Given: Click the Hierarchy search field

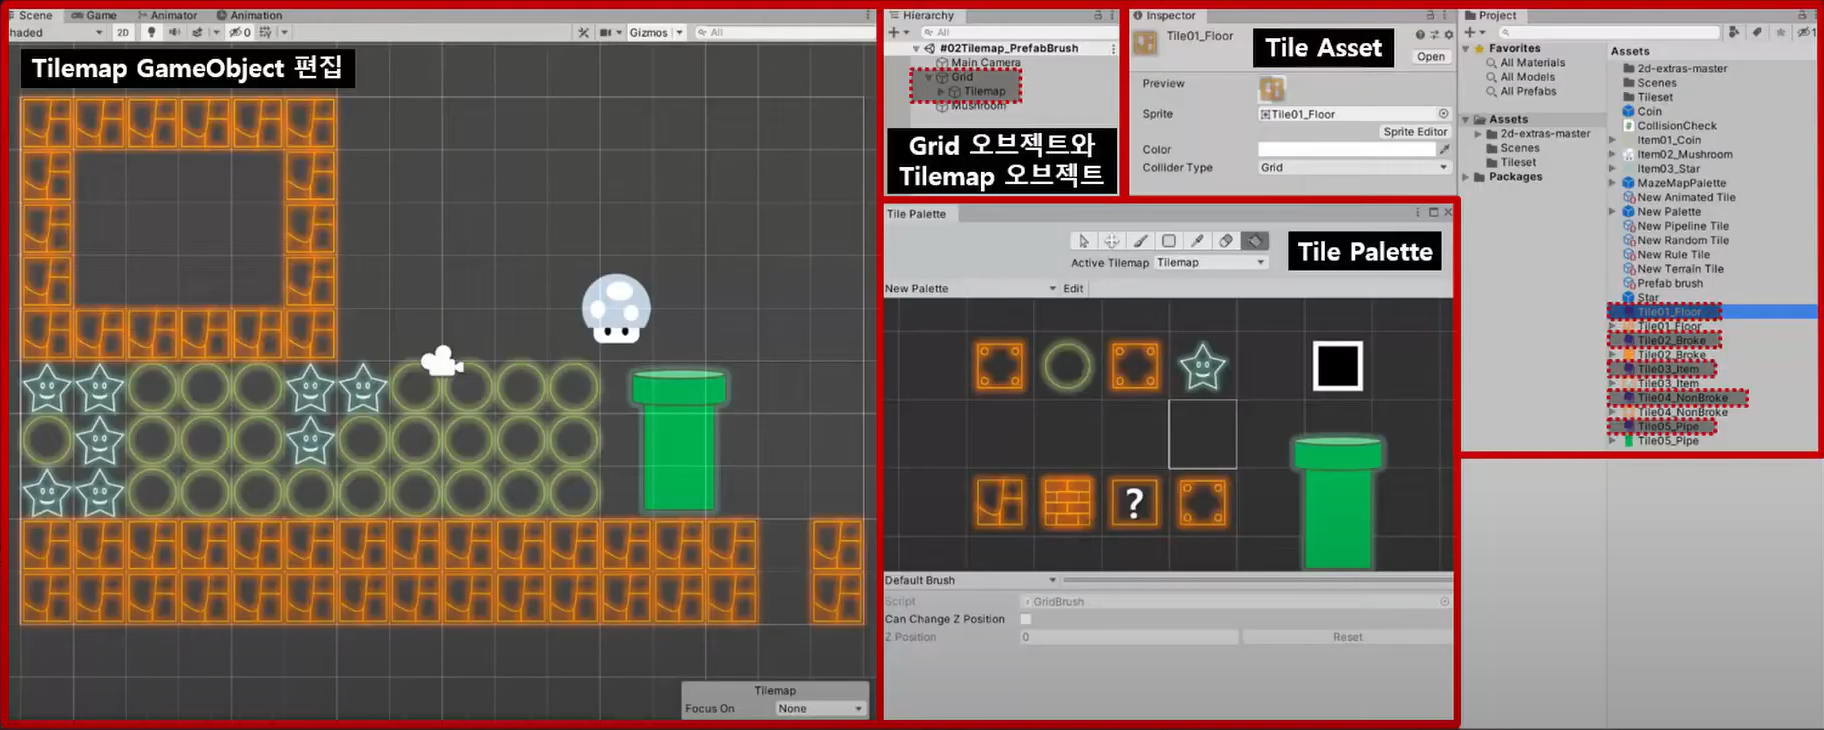Looking at the screenshot, I should (x=1020, y=32).
